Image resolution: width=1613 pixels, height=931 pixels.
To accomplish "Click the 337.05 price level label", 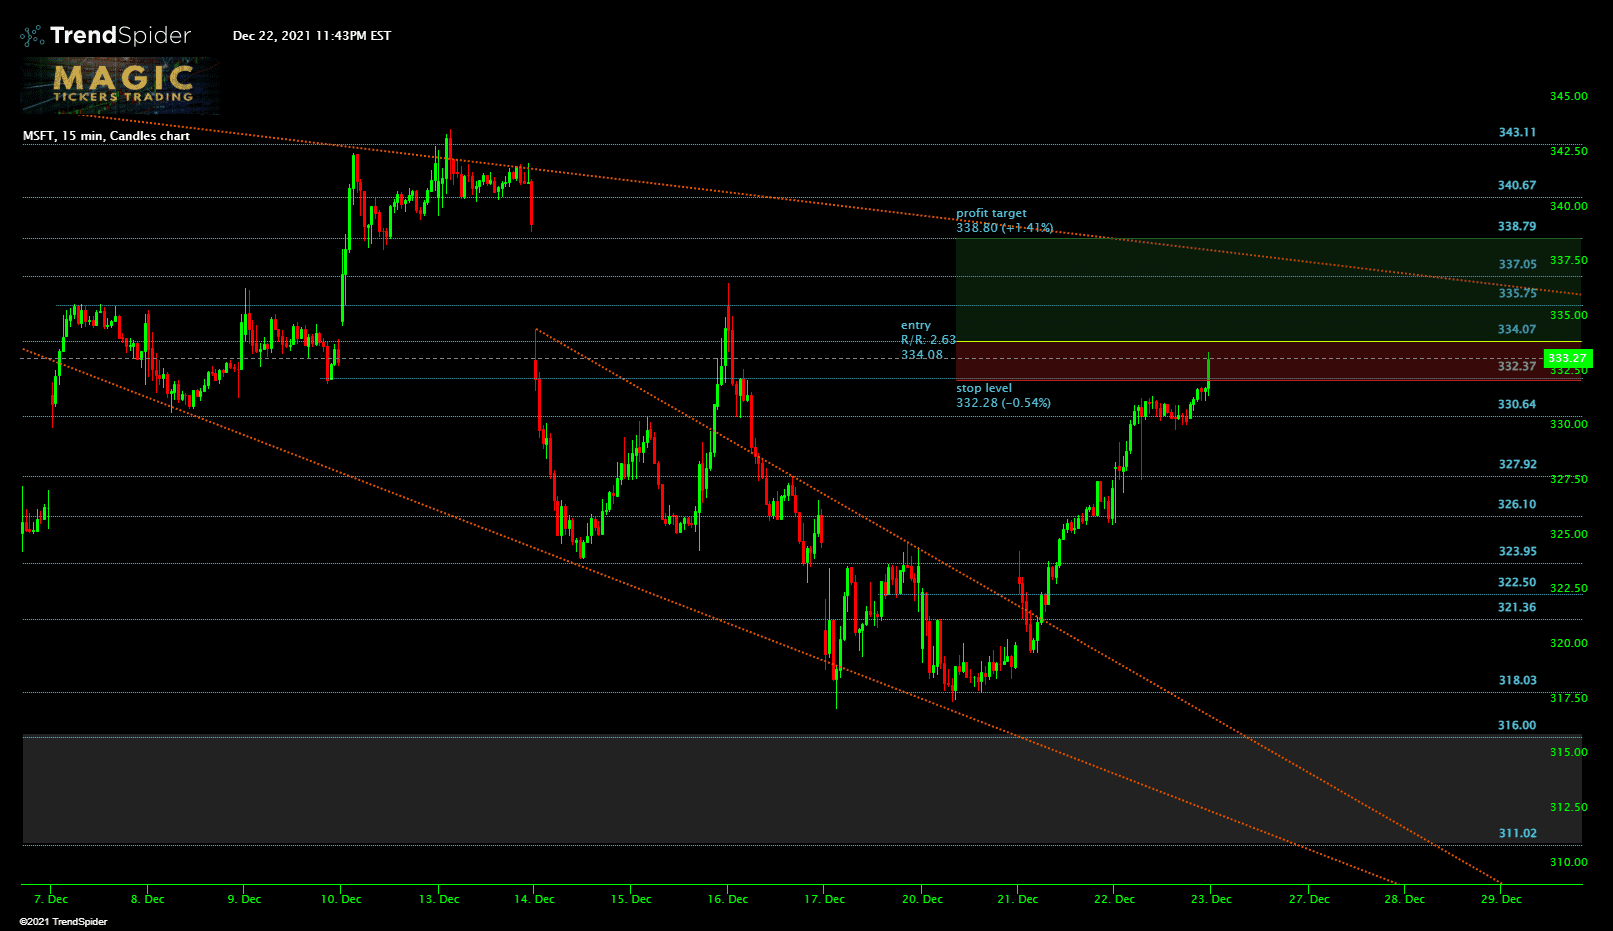I will click(1517, 264).
